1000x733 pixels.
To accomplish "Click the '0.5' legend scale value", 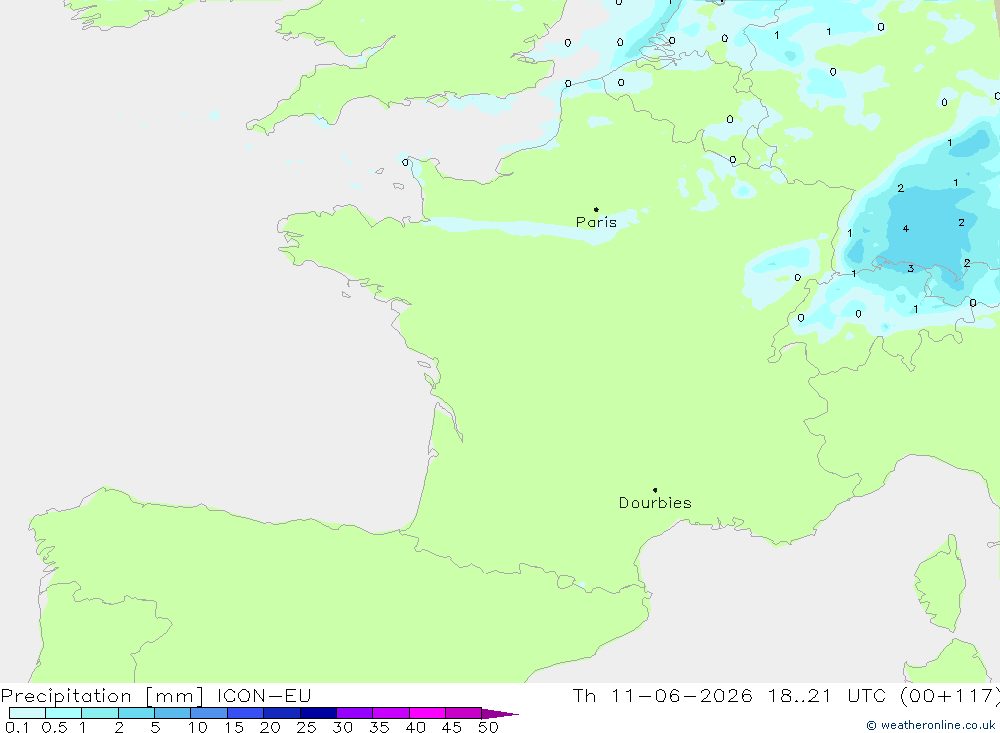I will click(54, 727).
